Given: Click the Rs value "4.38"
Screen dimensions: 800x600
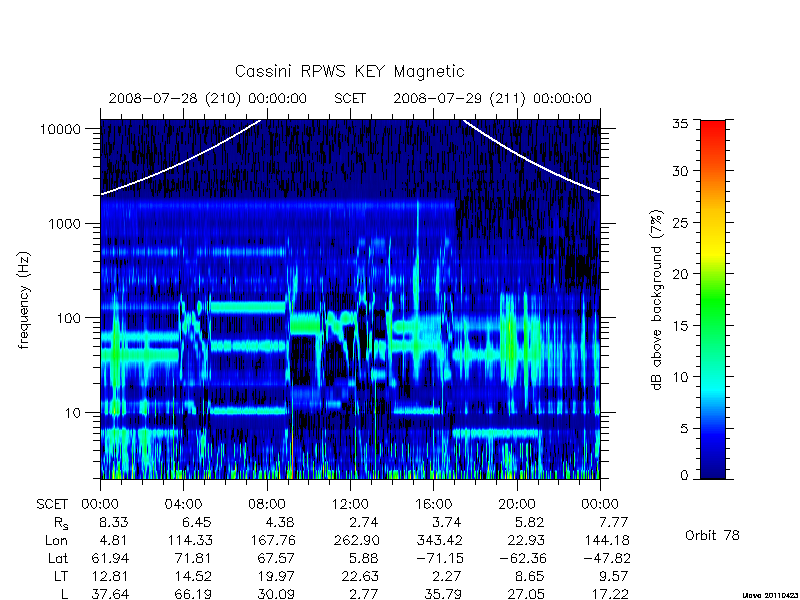Looking at the screenshot, I should point(279,522).
